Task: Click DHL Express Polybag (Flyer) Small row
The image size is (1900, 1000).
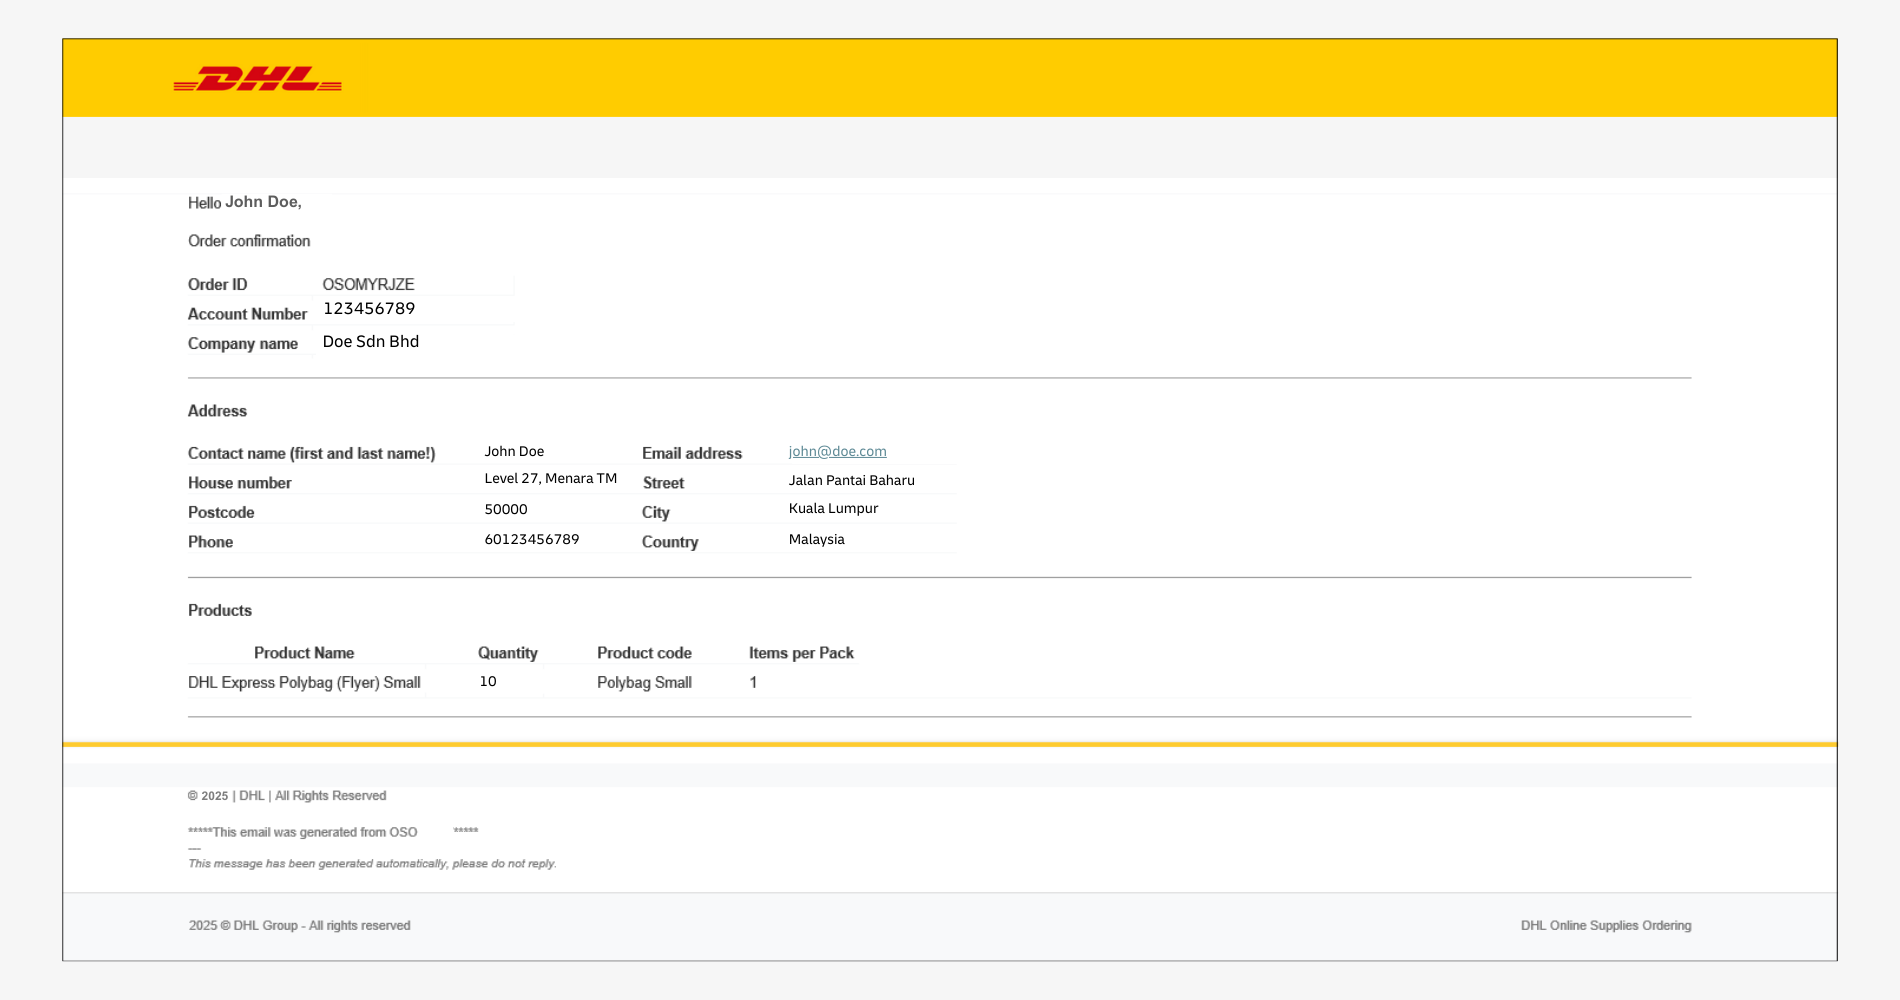Action: click(x=304, y=682)
